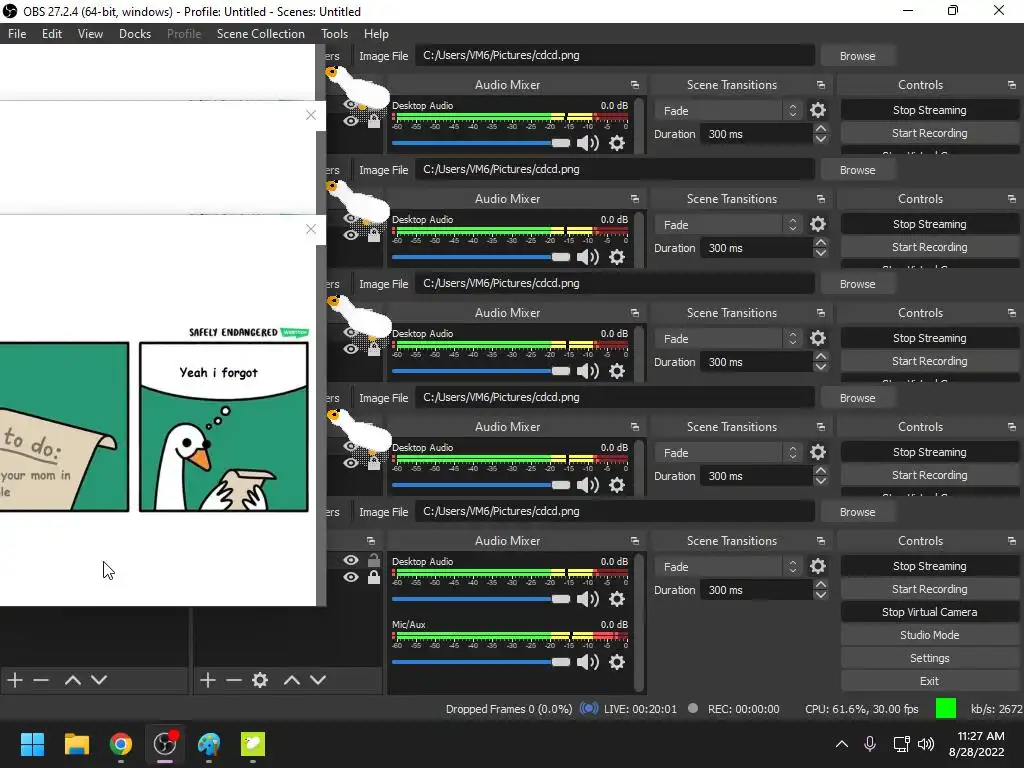Viewport: 1024px width, 768px height.
Task: Open Fade dropdown in second-from-top Scene Transitions
Action: tap(728, 225)
